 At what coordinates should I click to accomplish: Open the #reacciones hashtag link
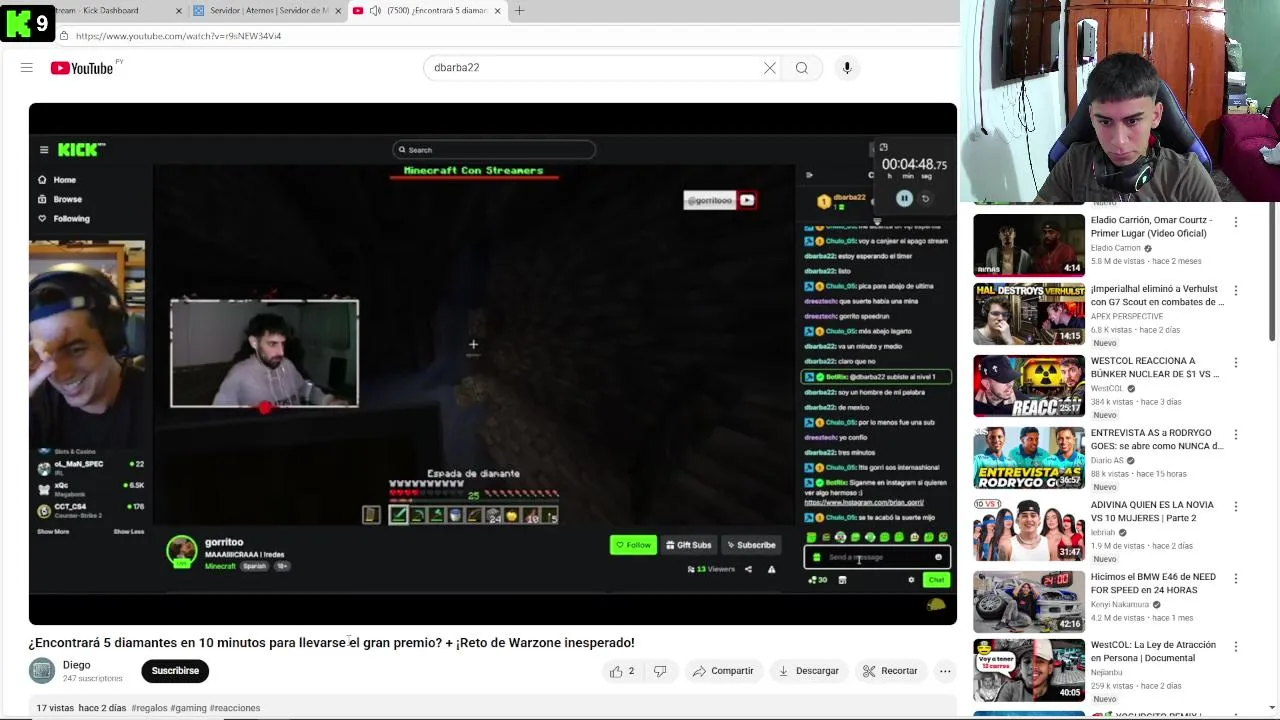point(234,708)
